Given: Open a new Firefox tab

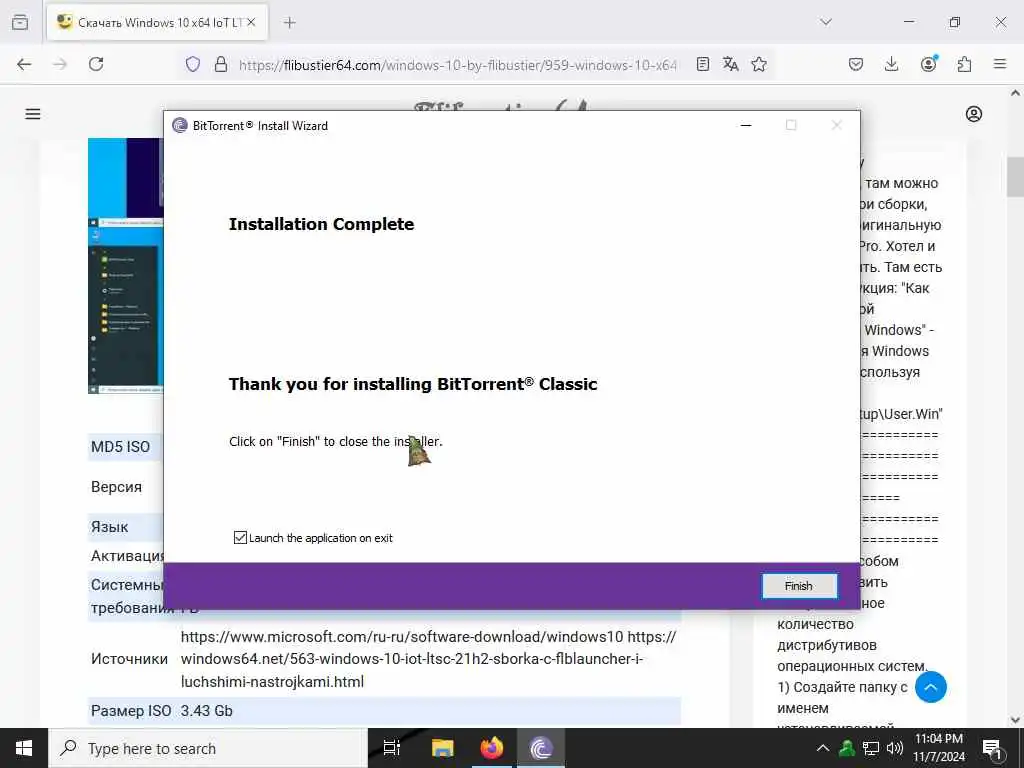Looking at the screenshot, I should pos(289,22).
